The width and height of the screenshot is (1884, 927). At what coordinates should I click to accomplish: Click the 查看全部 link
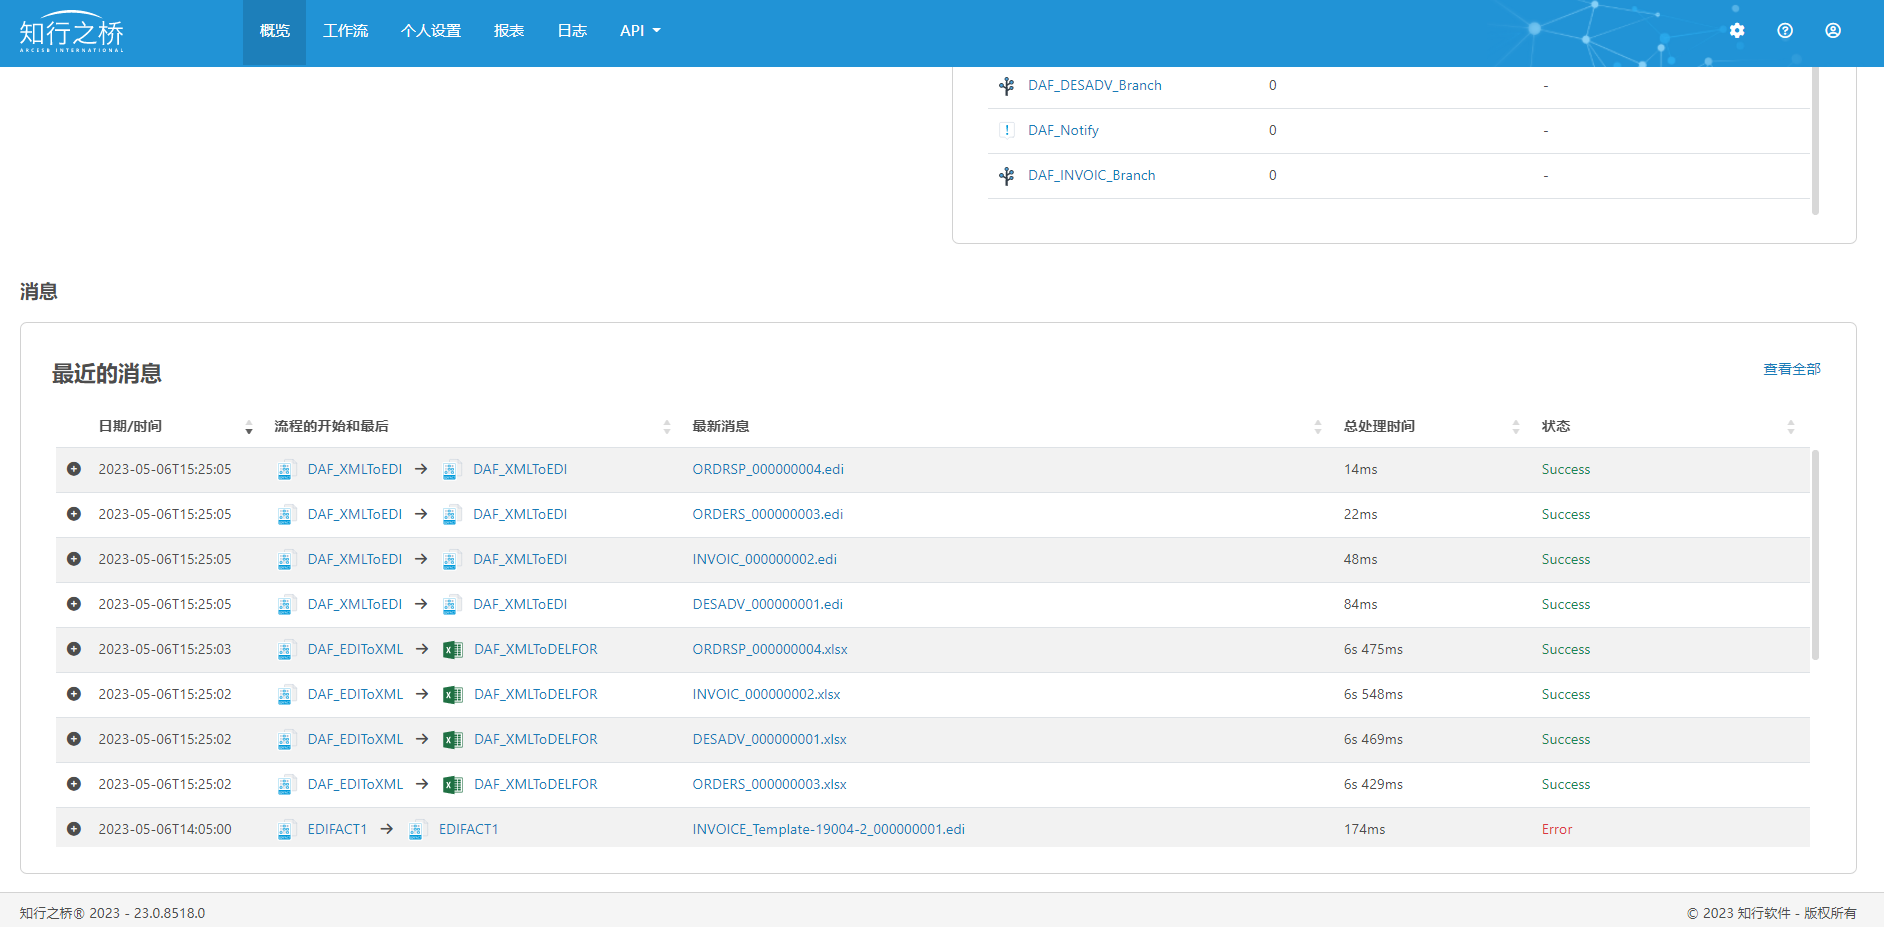(1792, 370)
